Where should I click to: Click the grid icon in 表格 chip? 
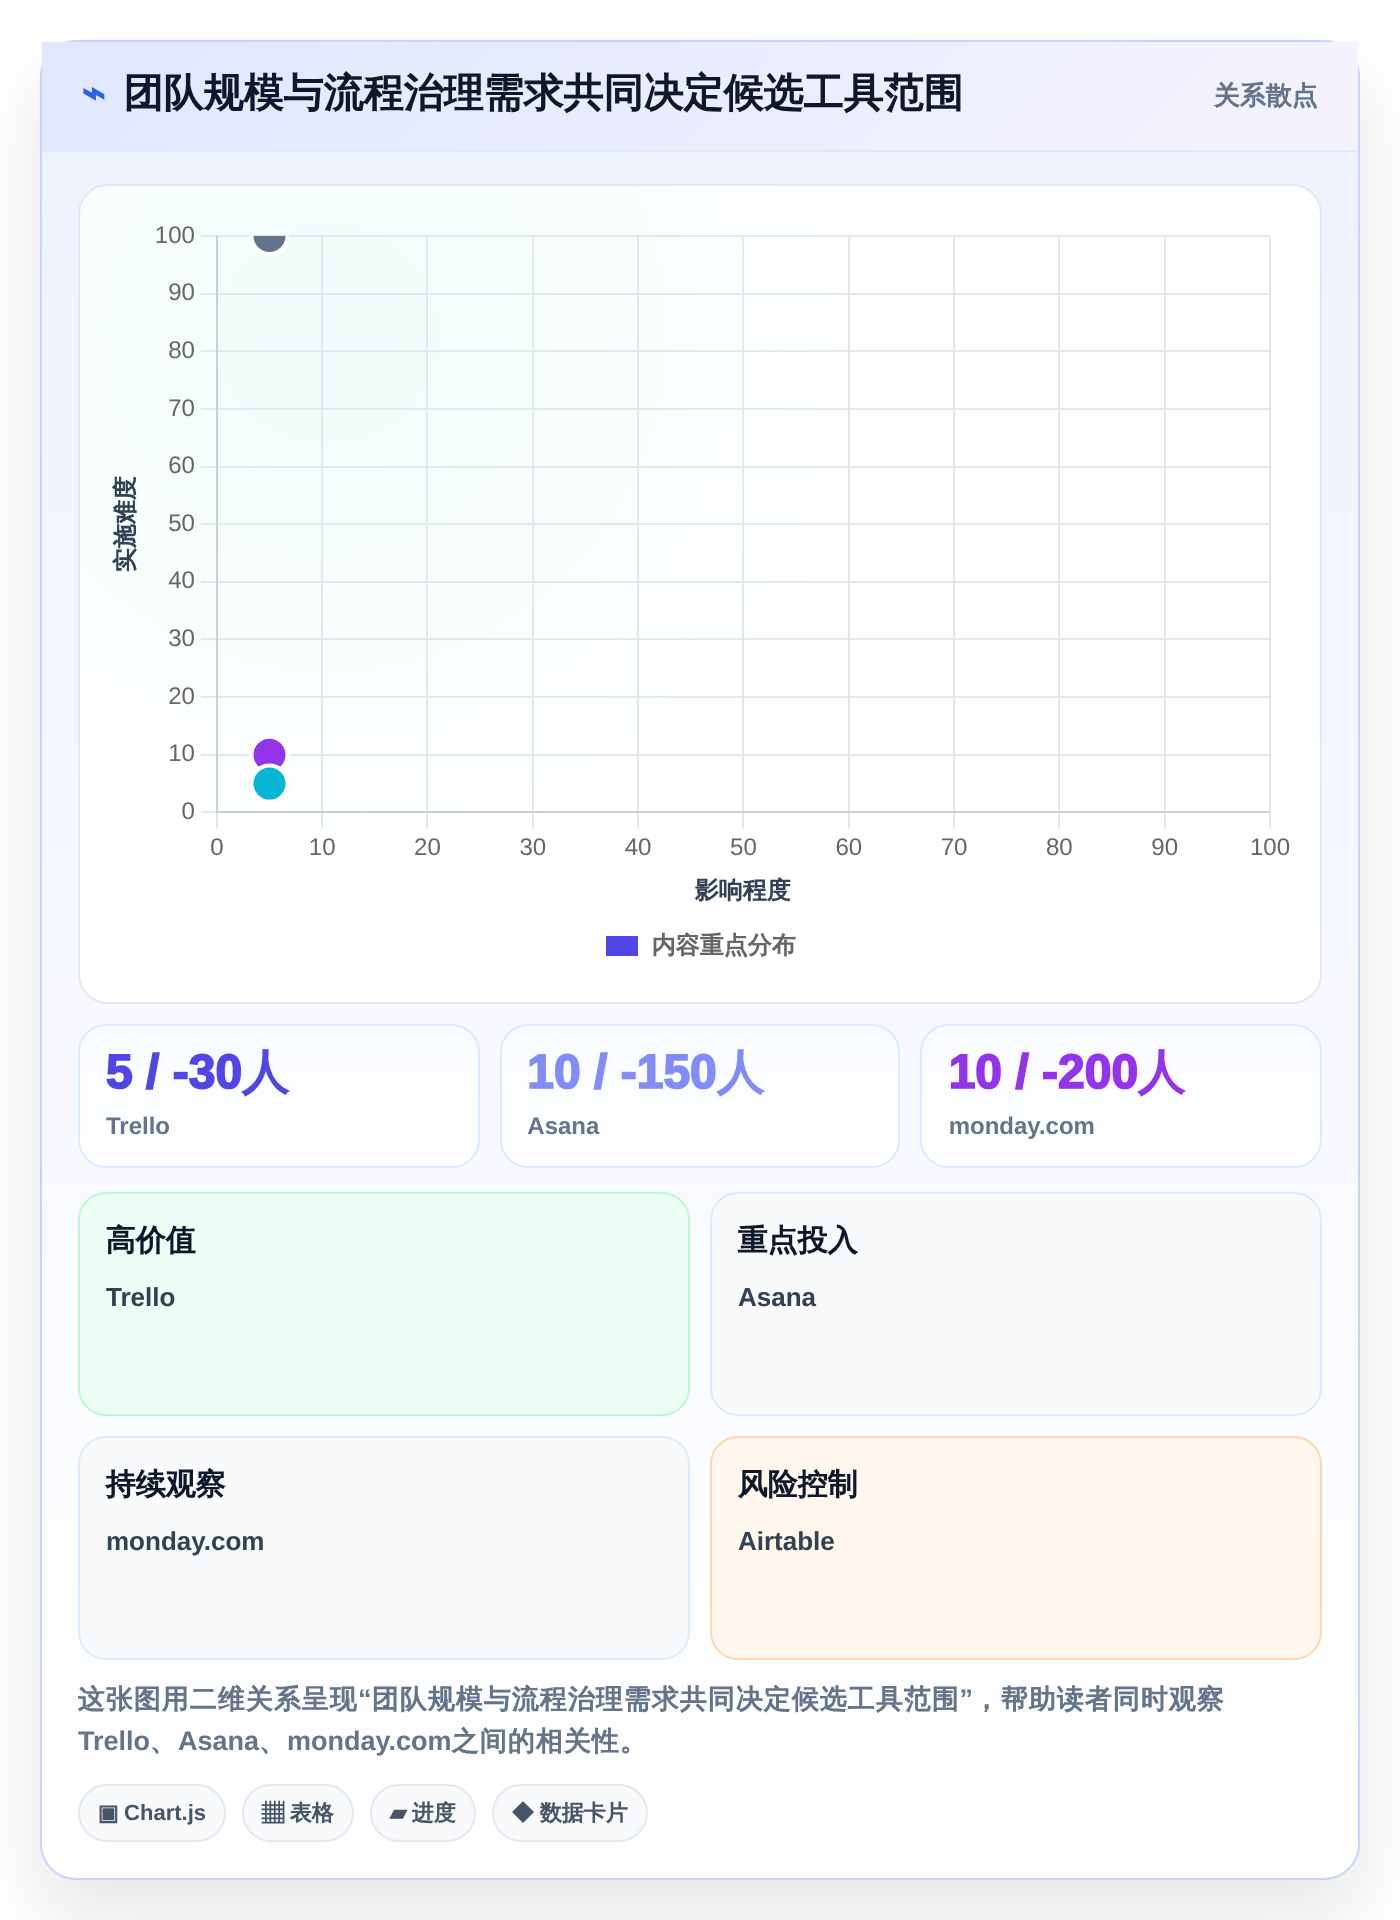click(x=273, y=1813)
